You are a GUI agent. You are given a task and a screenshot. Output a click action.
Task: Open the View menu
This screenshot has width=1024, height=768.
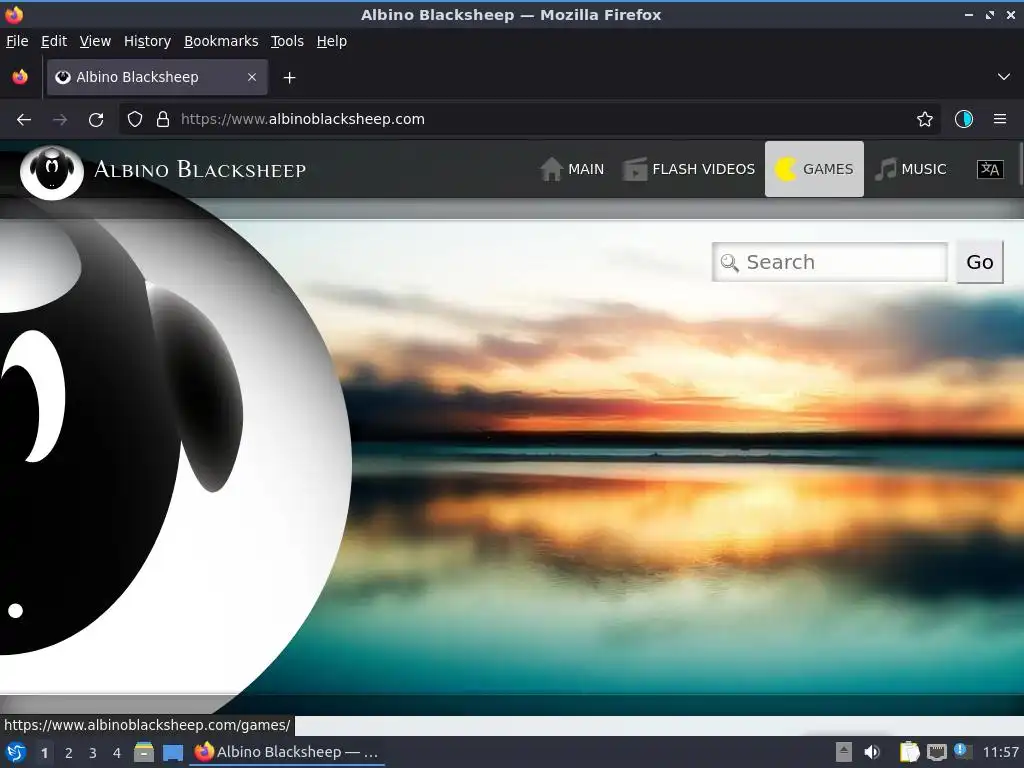click(95, 41)
